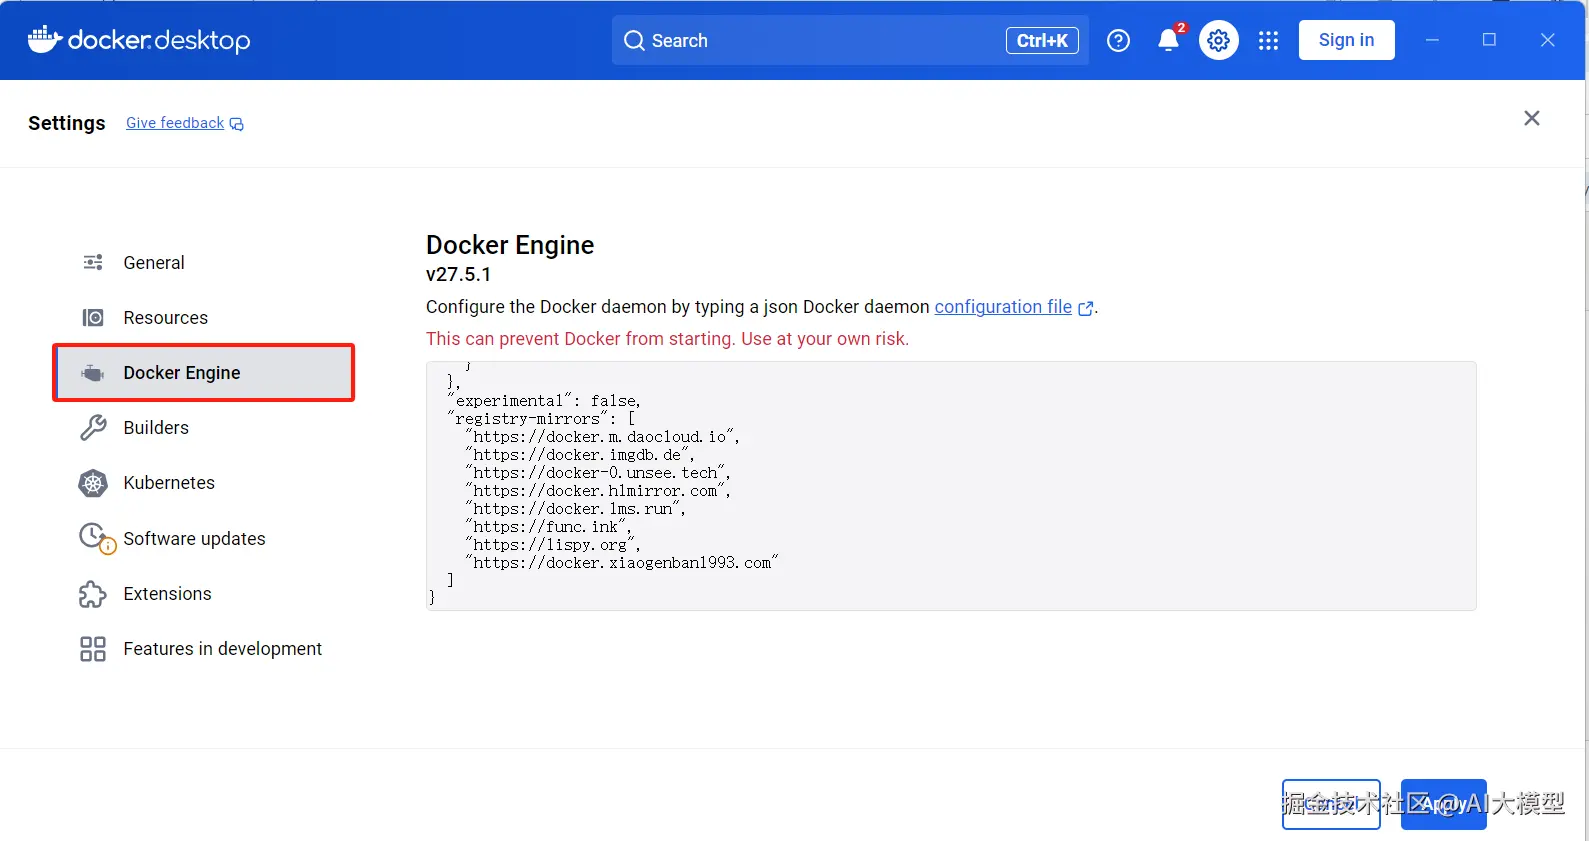Click the Resources disk icon
The image size is (1589, 841).
pos(93,317)
